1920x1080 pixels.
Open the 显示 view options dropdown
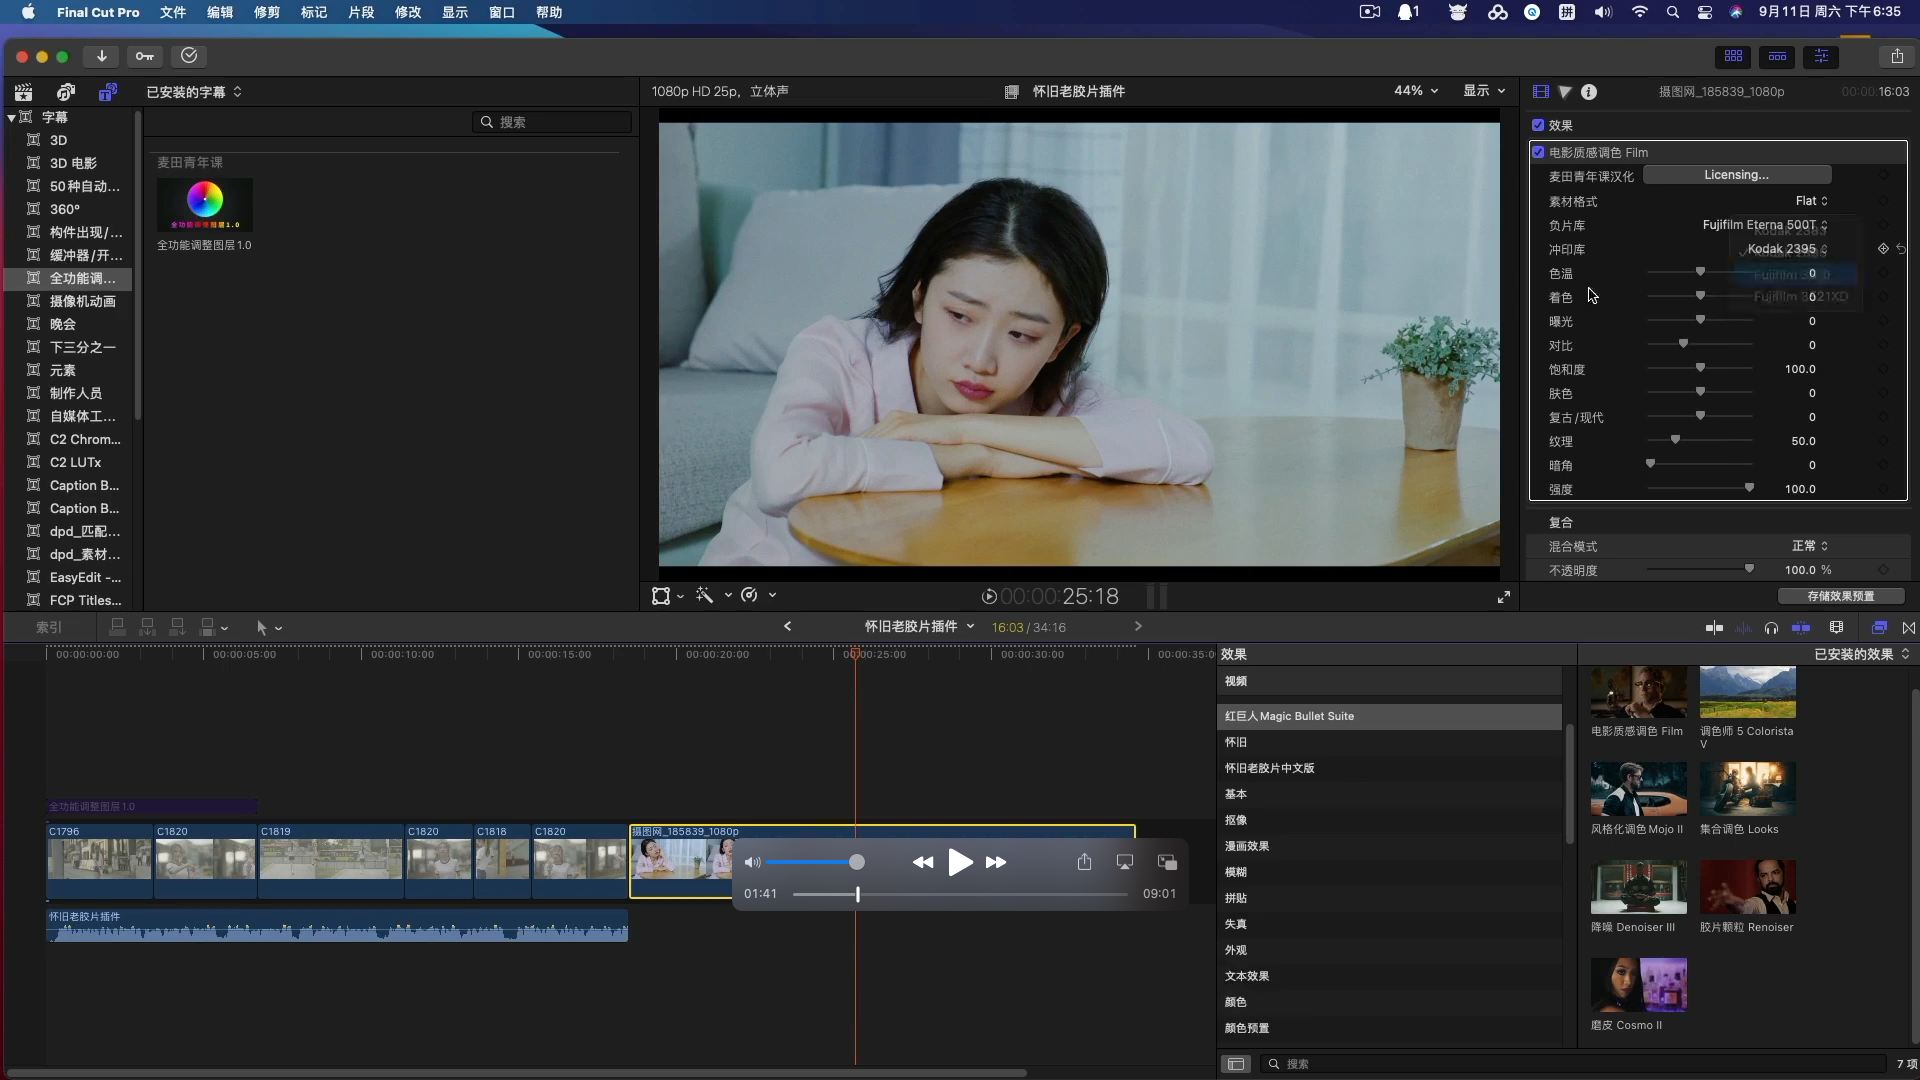pyautogui.click(x=1484, y=91)
